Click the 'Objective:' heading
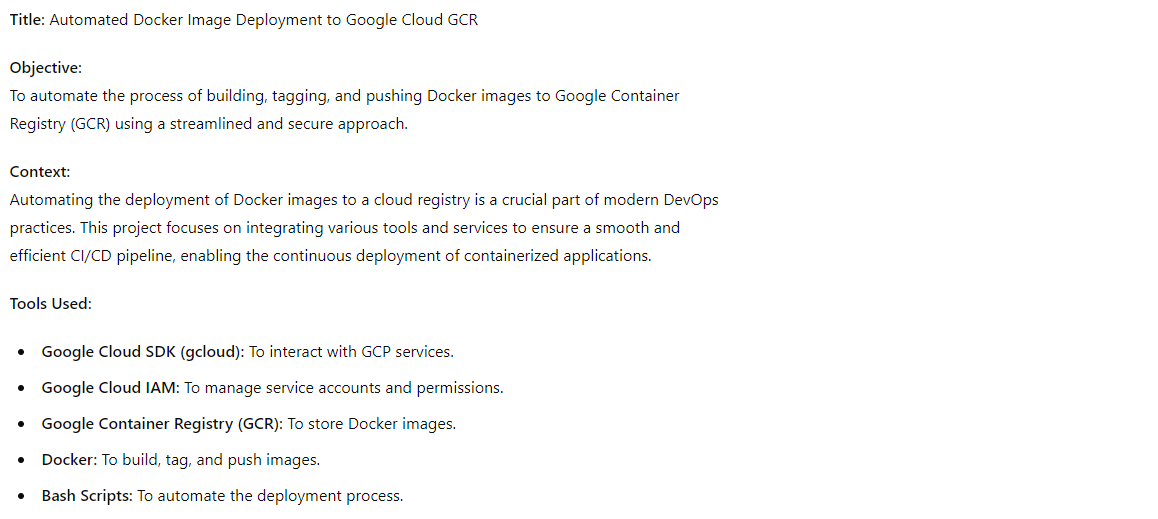The width and height of the screenshot is (1158, 519). 46,68
